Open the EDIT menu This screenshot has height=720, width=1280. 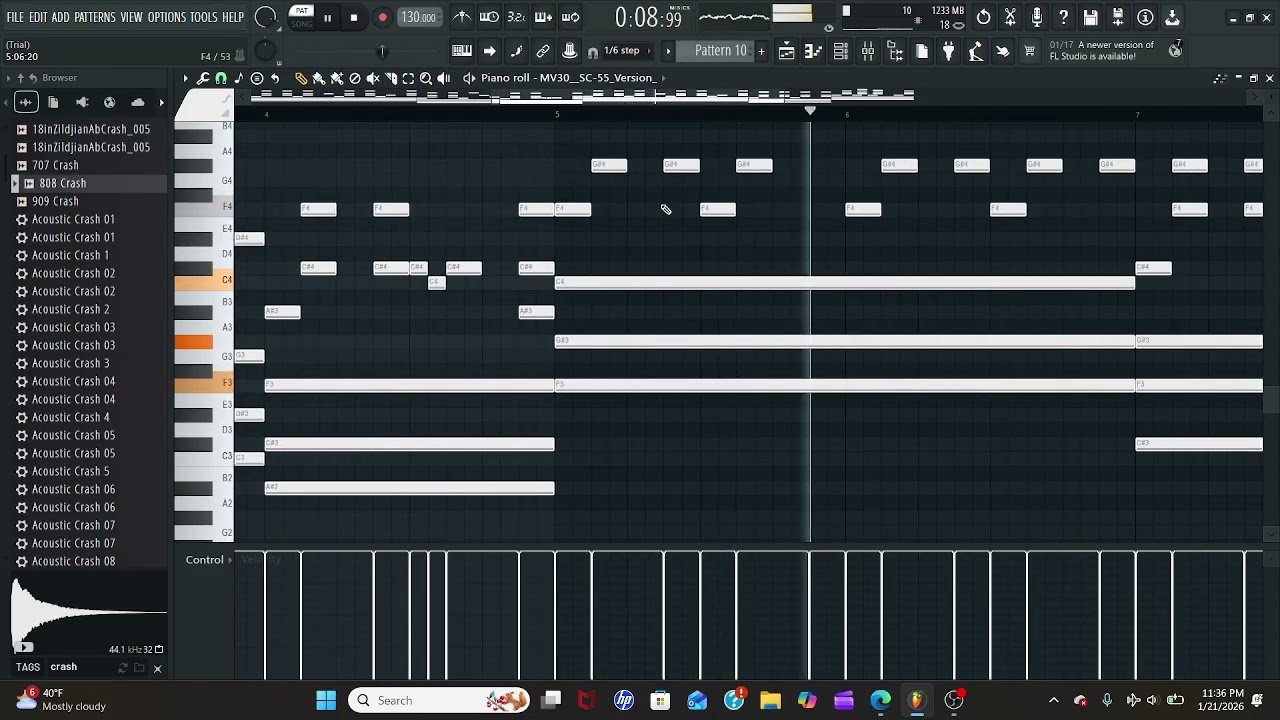pyautogui.click(x=39, y=18)
